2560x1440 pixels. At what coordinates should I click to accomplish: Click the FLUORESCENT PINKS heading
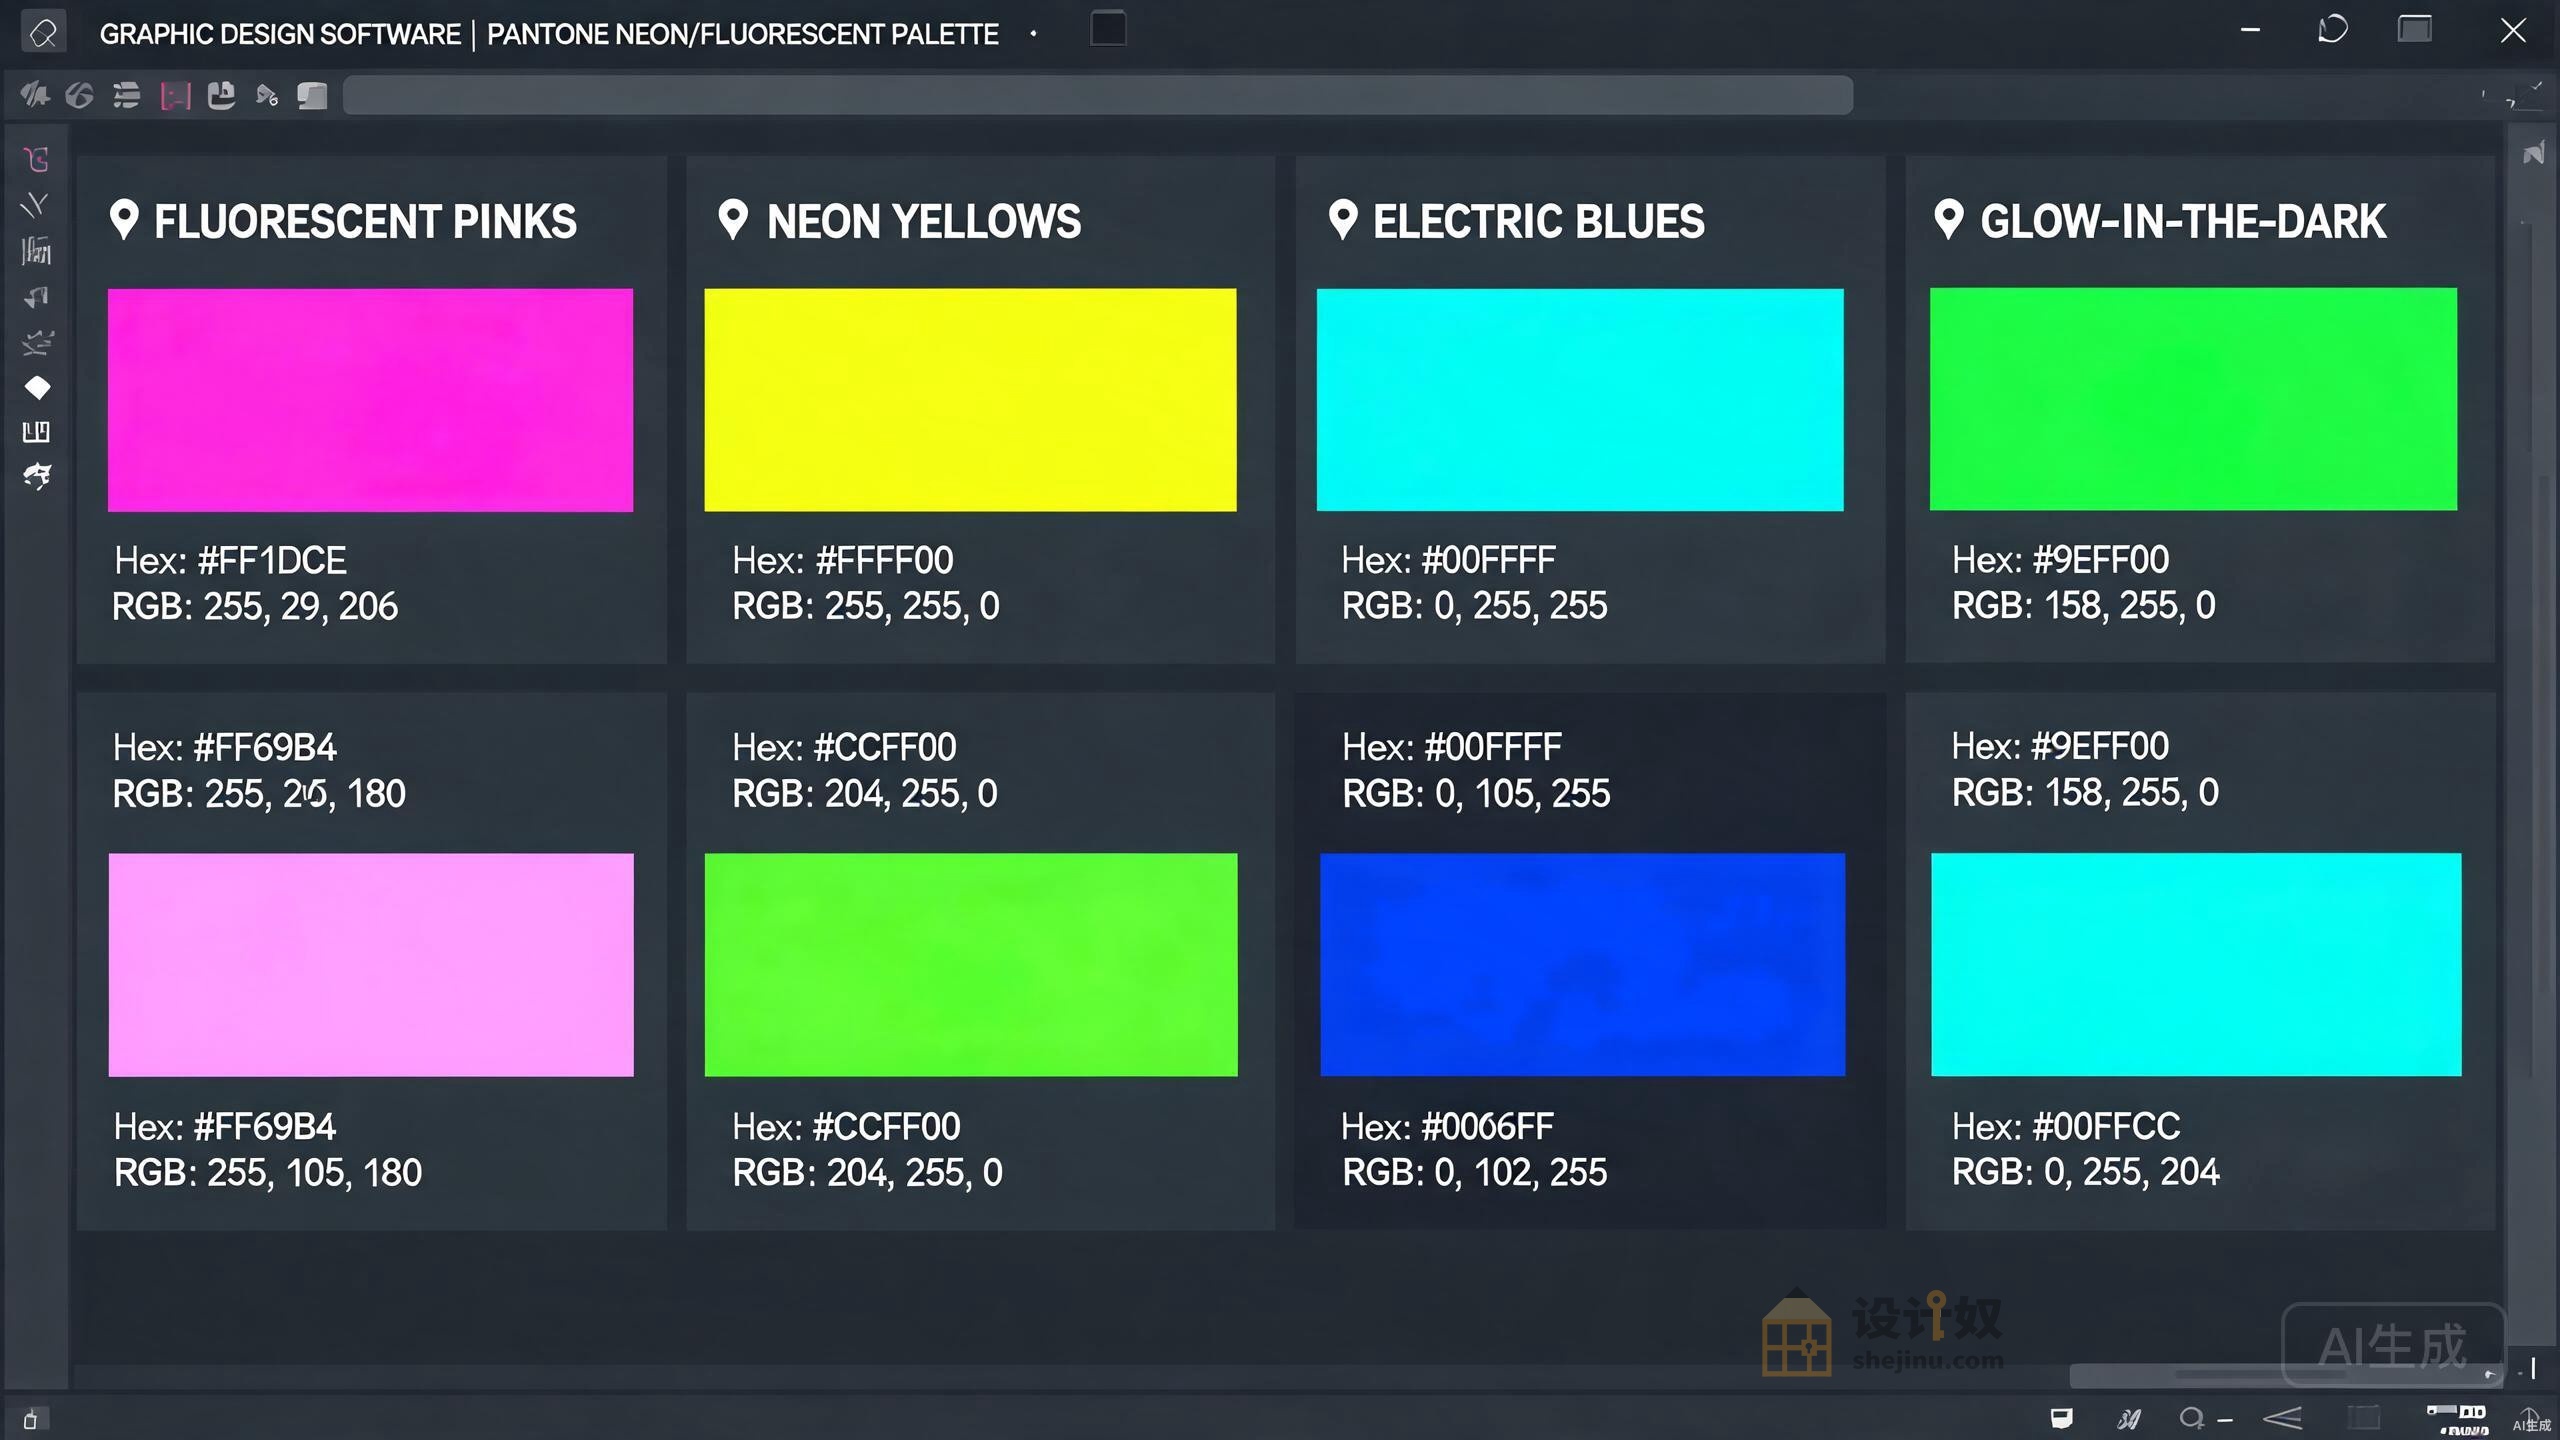click(x=365, y=221)
